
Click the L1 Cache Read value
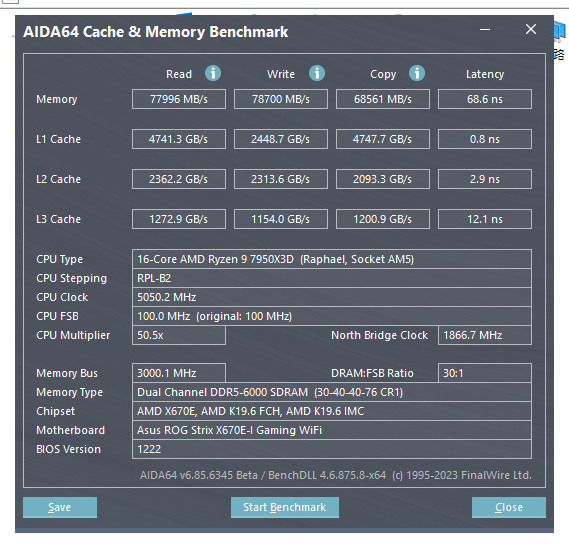(179, 139)
